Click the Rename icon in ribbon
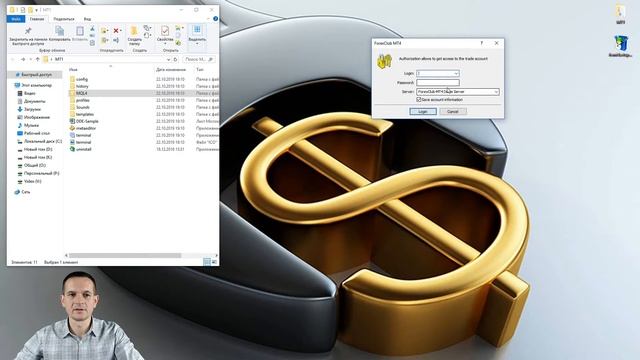This screenshot has height=360, width=640. (116, 40)
